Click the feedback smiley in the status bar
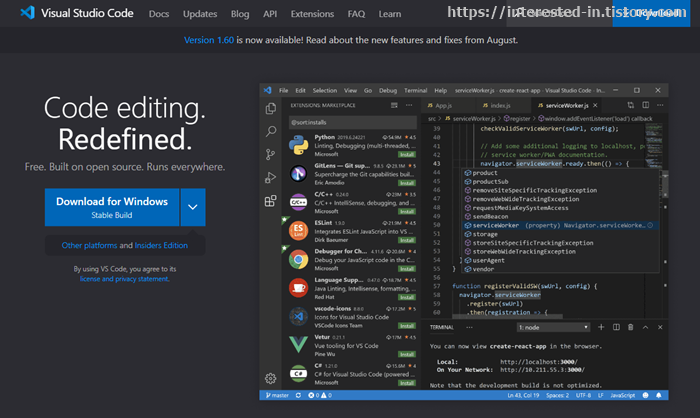 point(646,395)
